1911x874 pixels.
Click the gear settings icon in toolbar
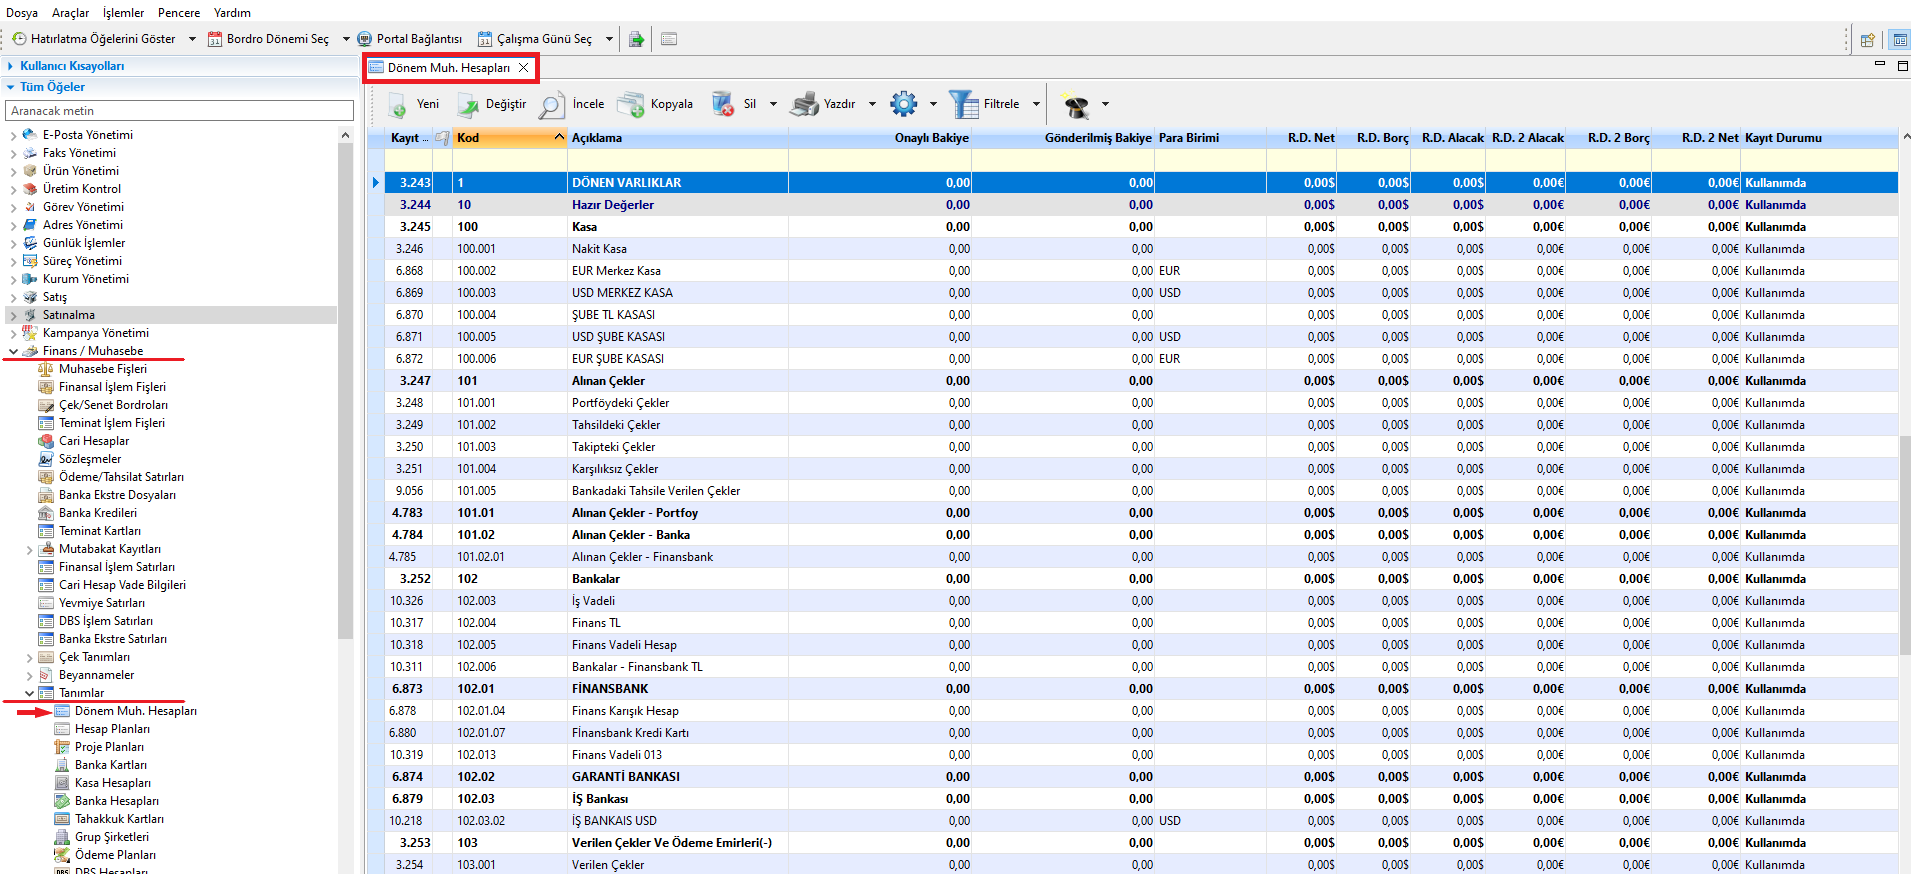click(x=904, y=104)
